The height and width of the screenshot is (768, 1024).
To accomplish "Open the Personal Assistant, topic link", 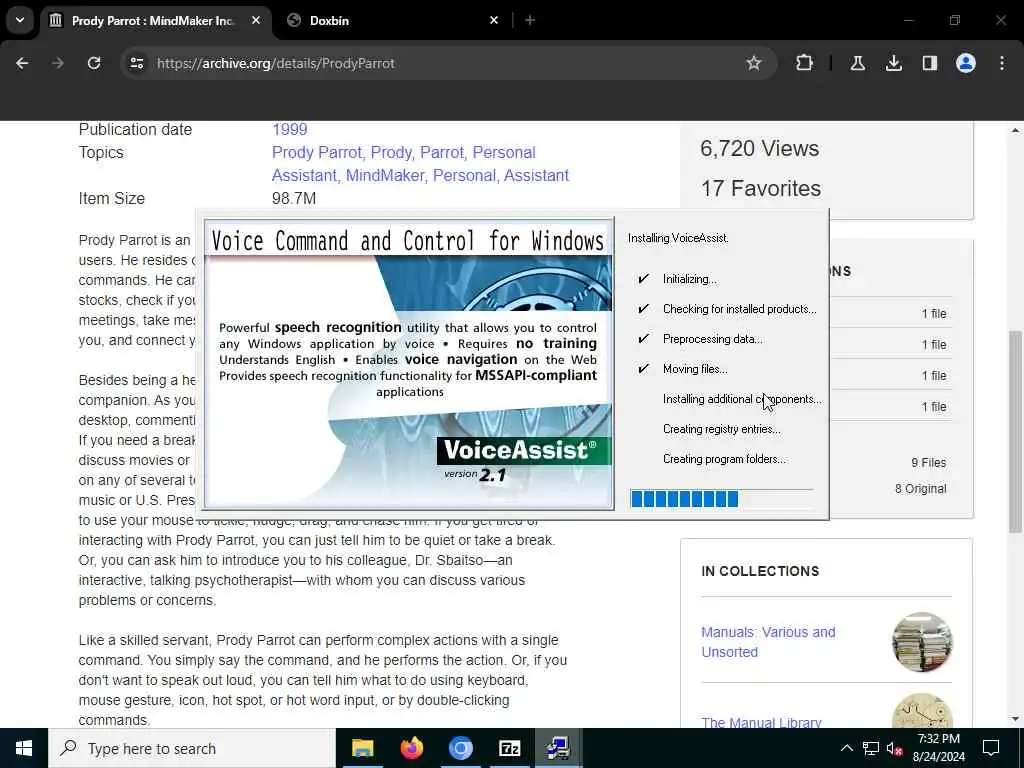I will (x=404, y=164).
